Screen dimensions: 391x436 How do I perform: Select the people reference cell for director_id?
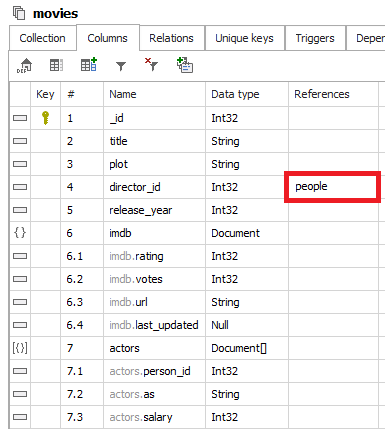(332, 187)
